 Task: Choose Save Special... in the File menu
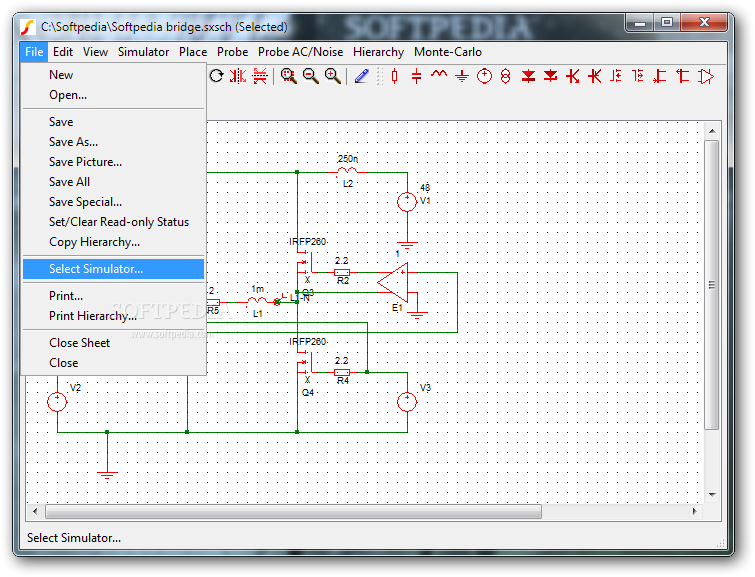point(114,202)
